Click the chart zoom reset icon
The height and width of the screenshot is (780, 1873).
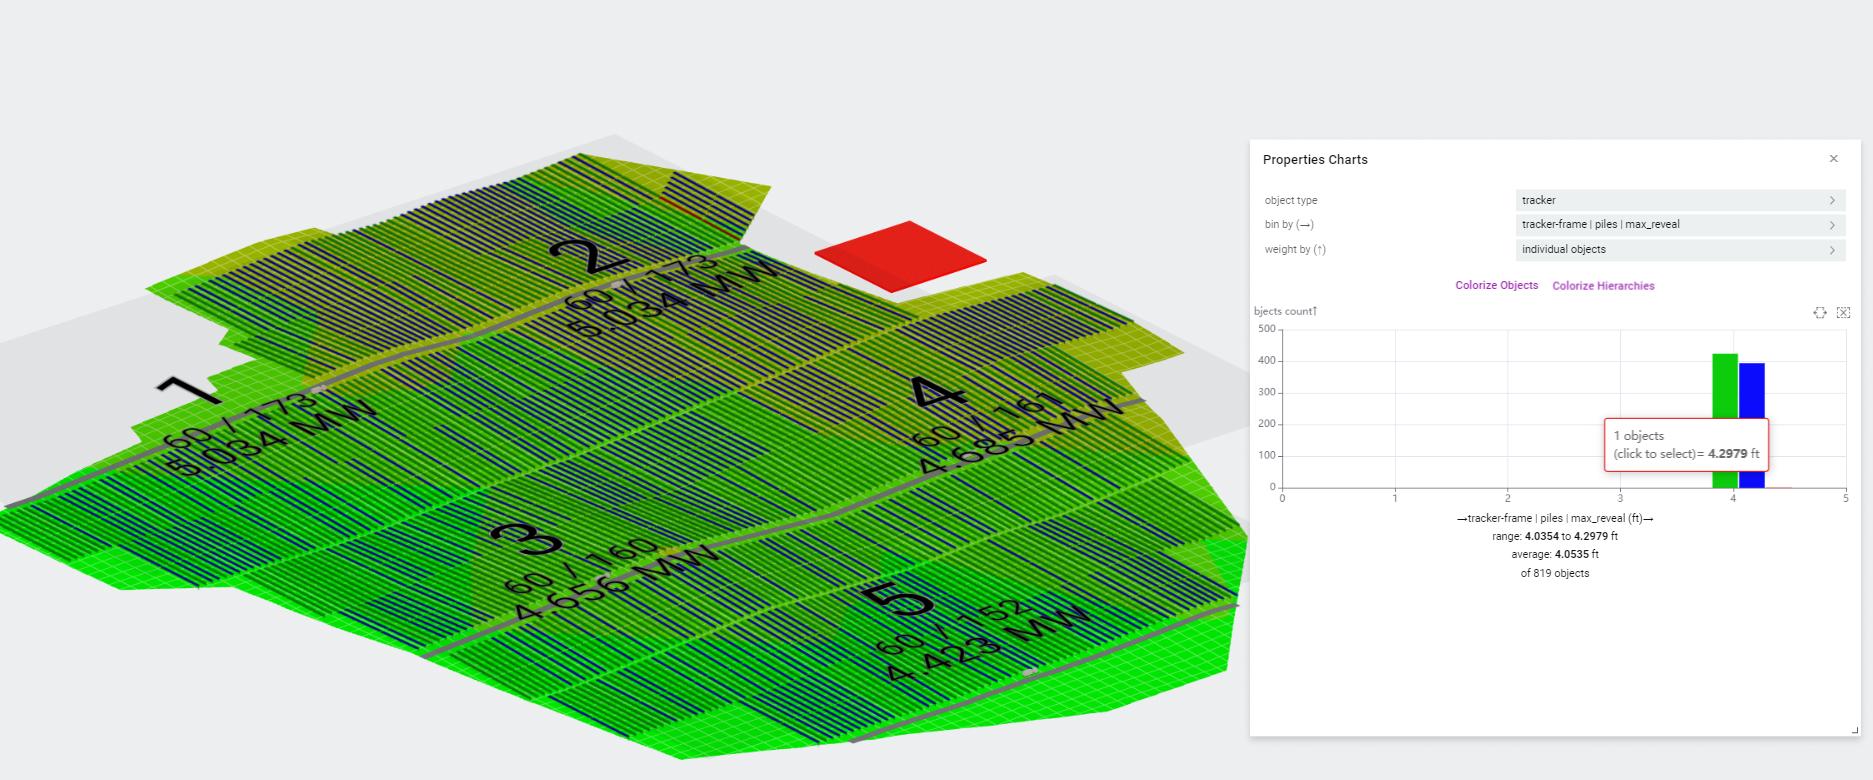tap(1843, 313)
